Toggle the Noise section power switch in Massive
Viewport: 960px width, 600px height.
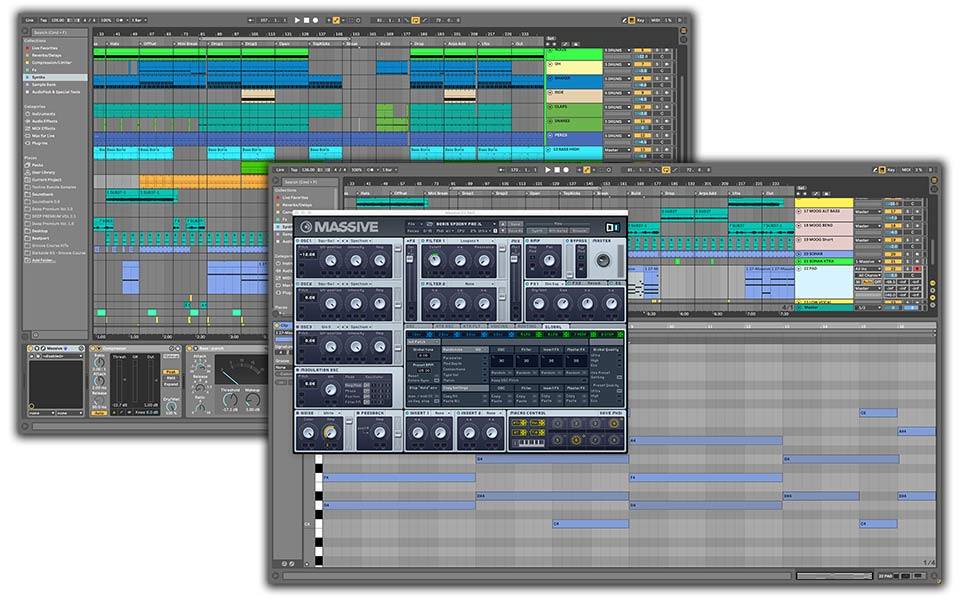tap(298, 413)
